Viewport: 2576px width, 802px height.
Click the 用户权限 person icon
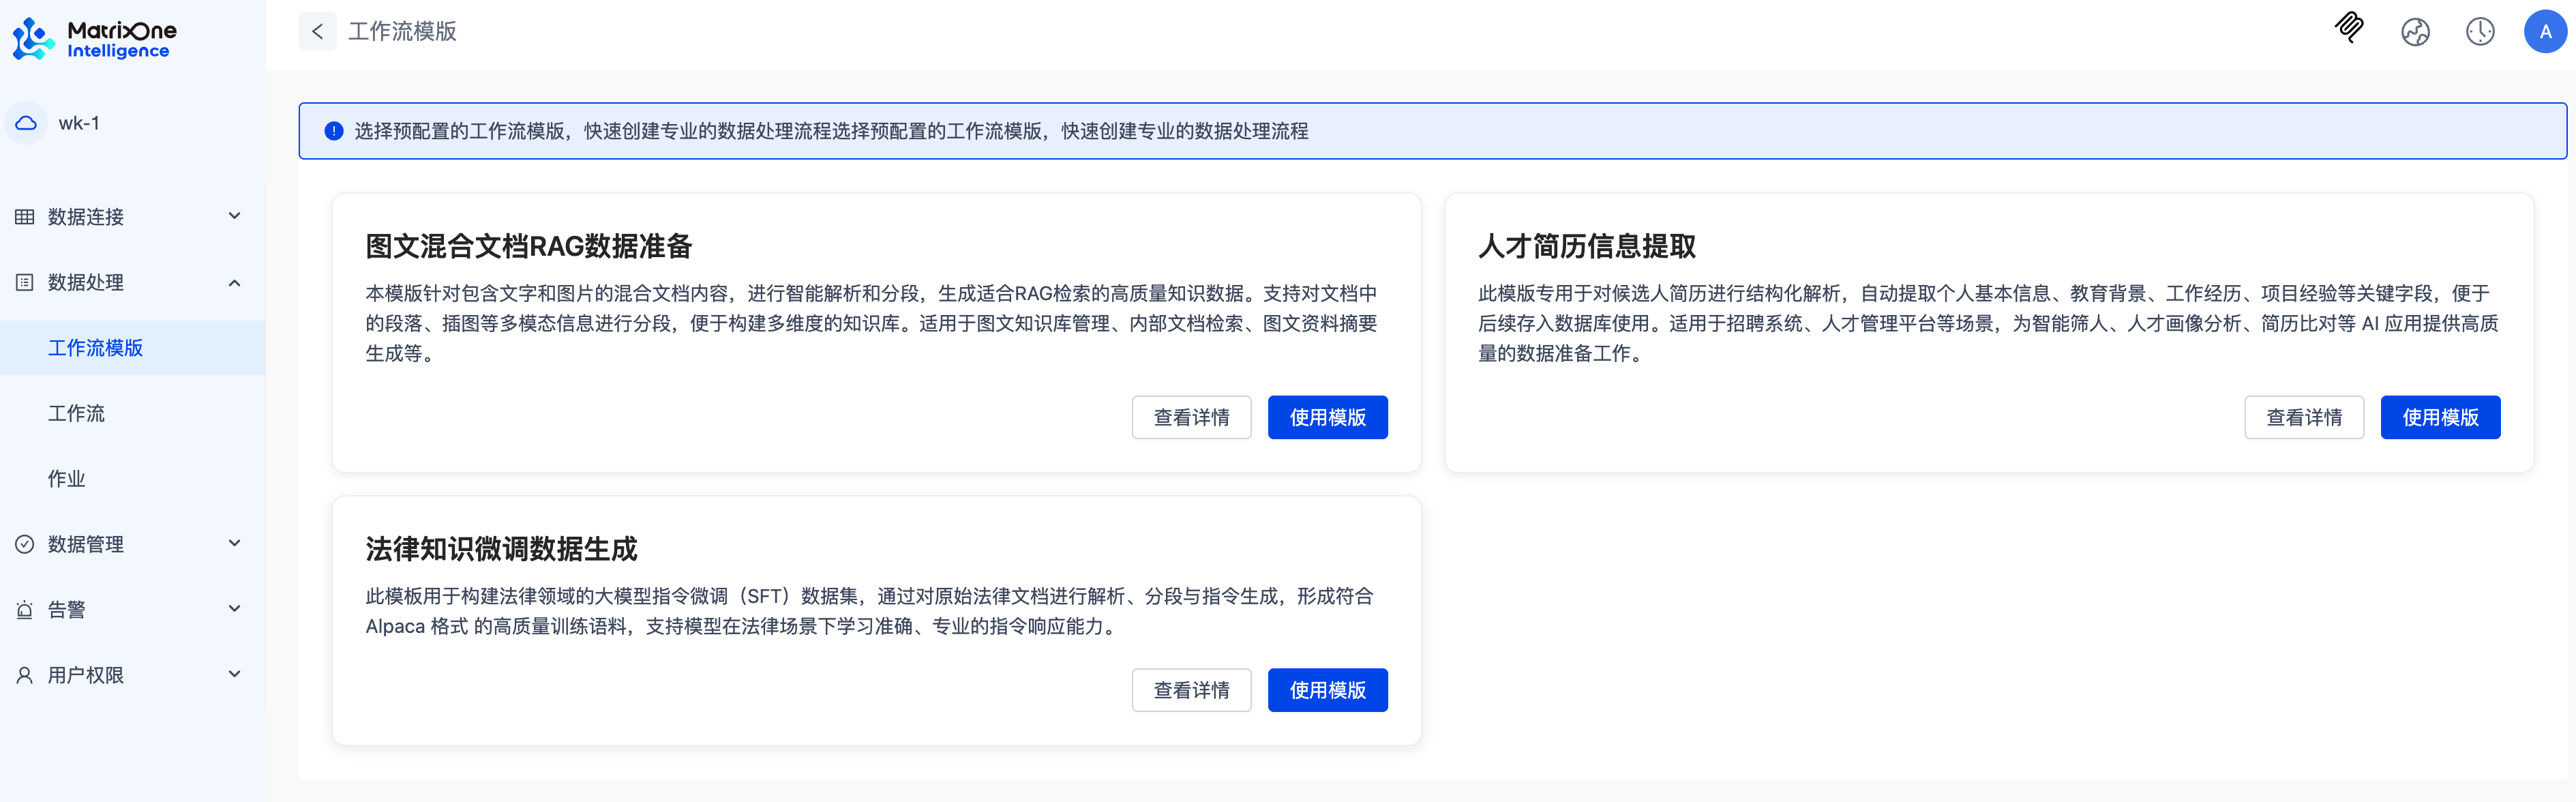click(24, 674)
